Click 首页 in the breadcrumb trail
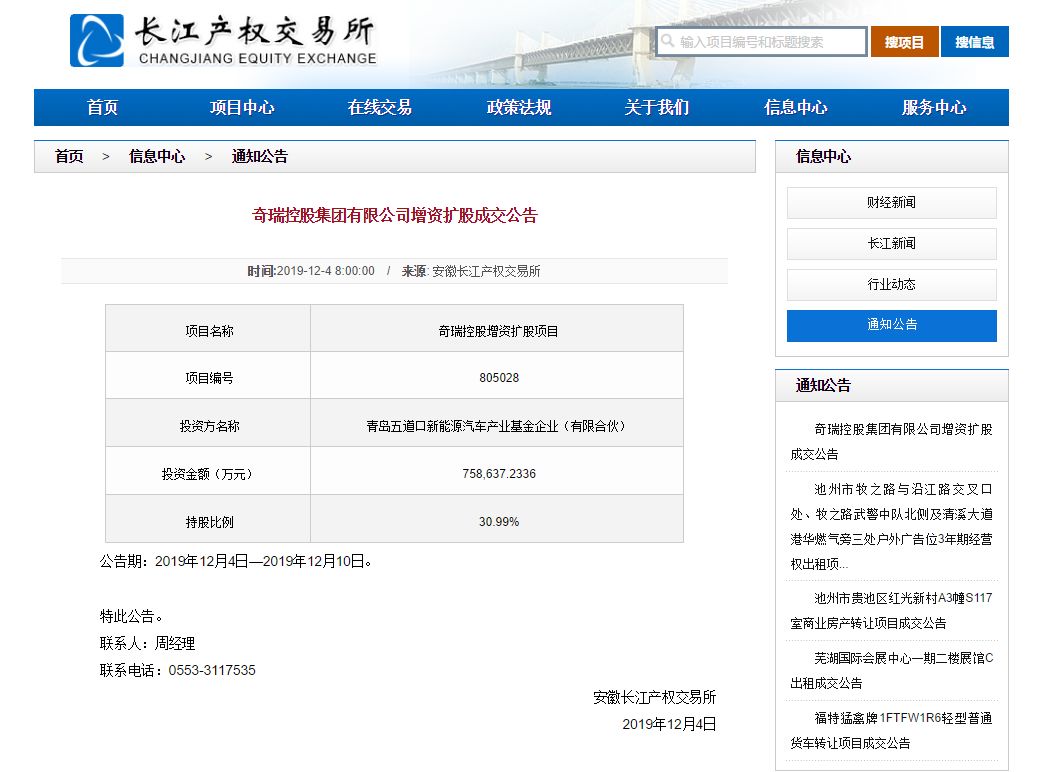 click(69, 157)
